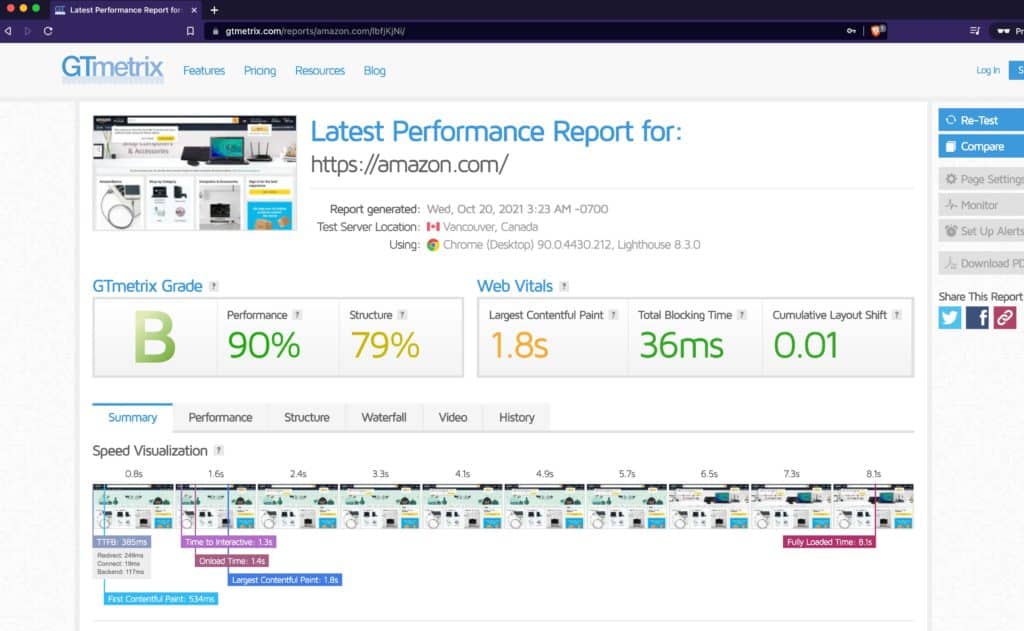Select the filmstrip frame under 3.3s
Image resolution: width=1024 pixels, height=631 pixels.
click(380, 506)
